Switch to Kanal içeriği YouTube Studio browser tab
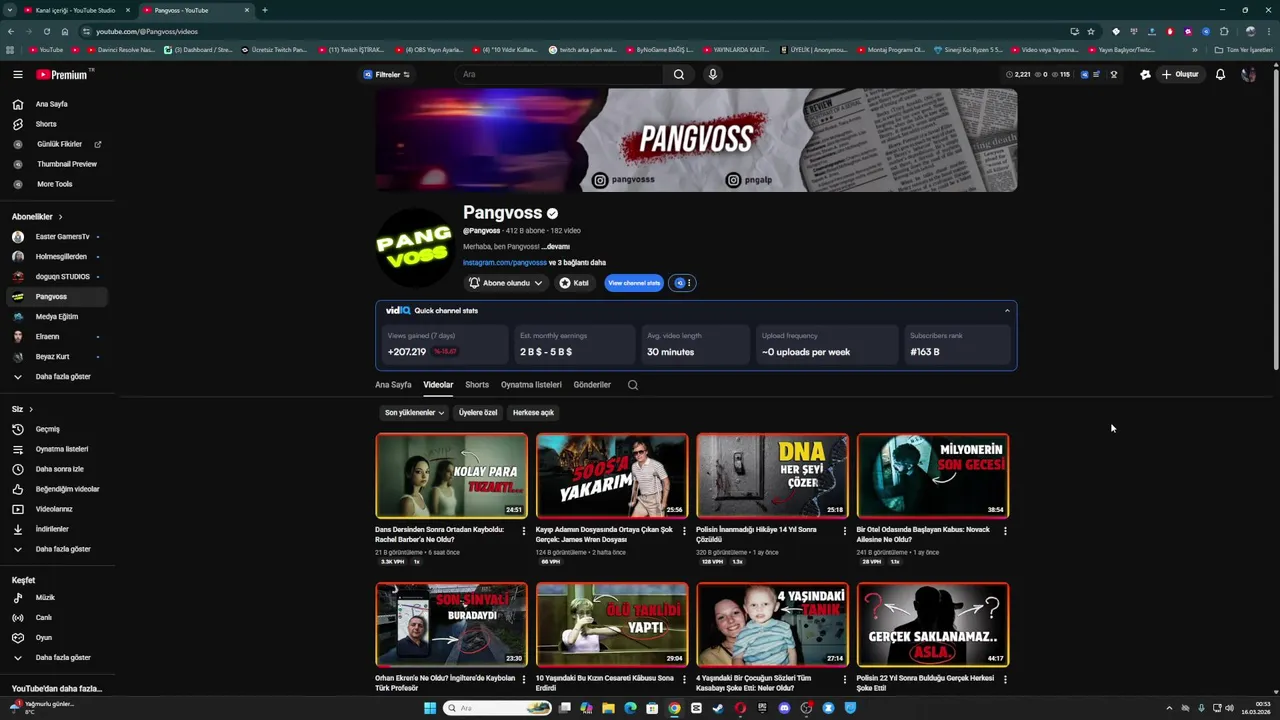Viewport: 1280px width, 720px height. pyautogui.click(x=75, y=10)
